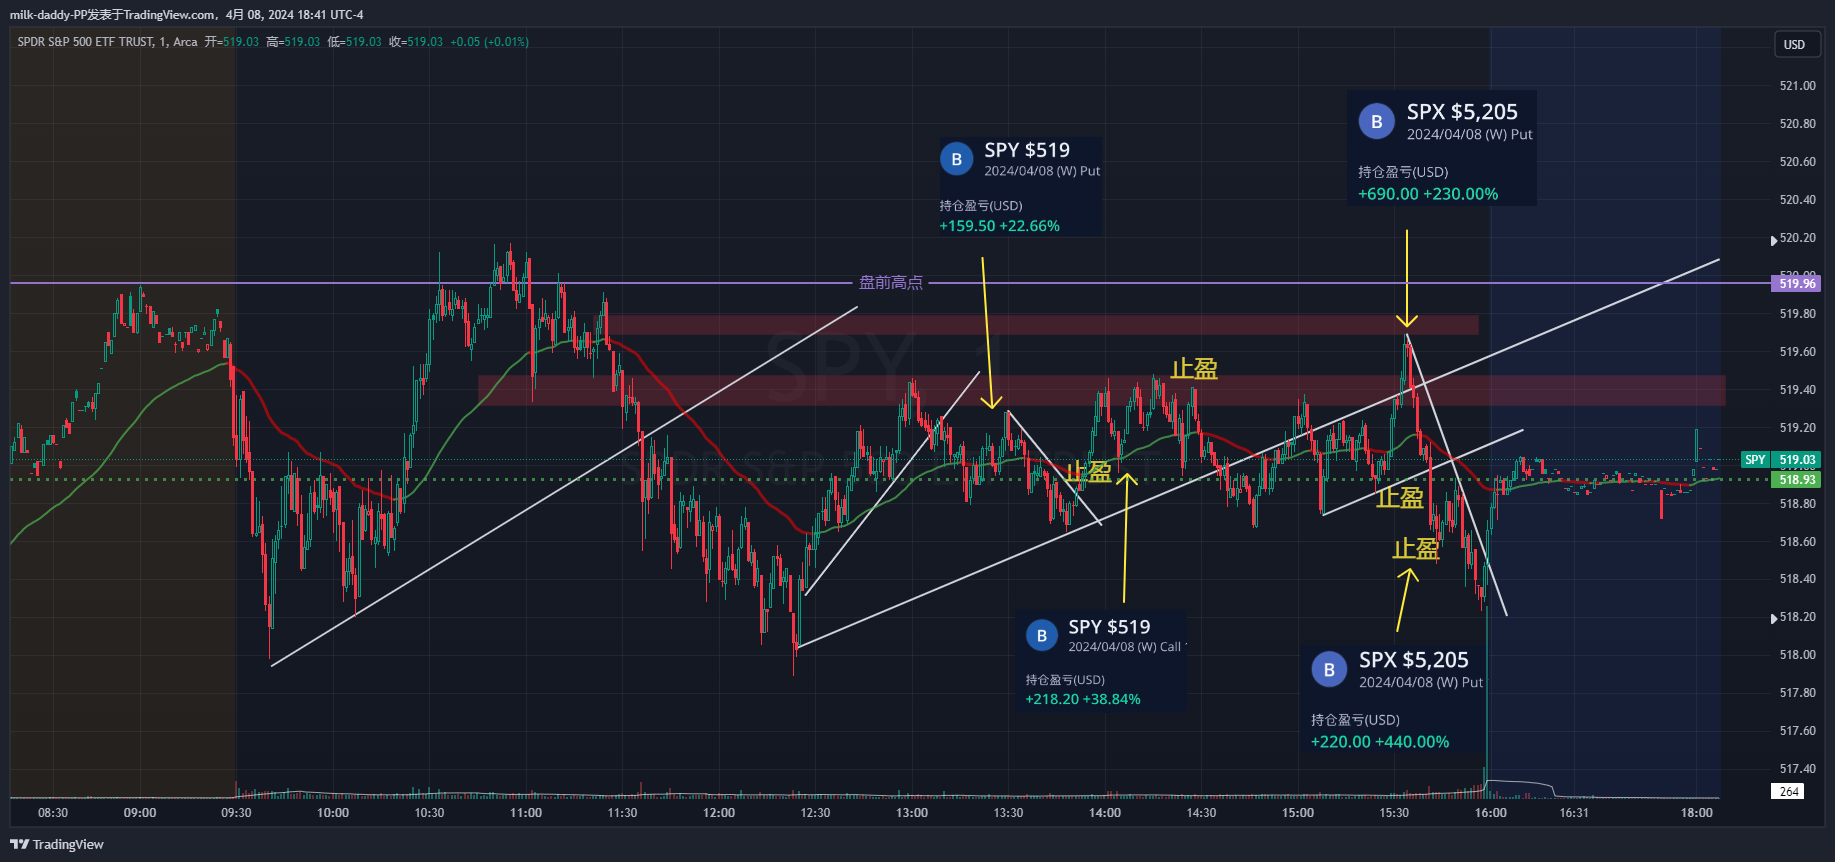Select B icon beside SPX +220.00 profit card
Screen dimensions: 1835x862
[x=1329, y=670]
